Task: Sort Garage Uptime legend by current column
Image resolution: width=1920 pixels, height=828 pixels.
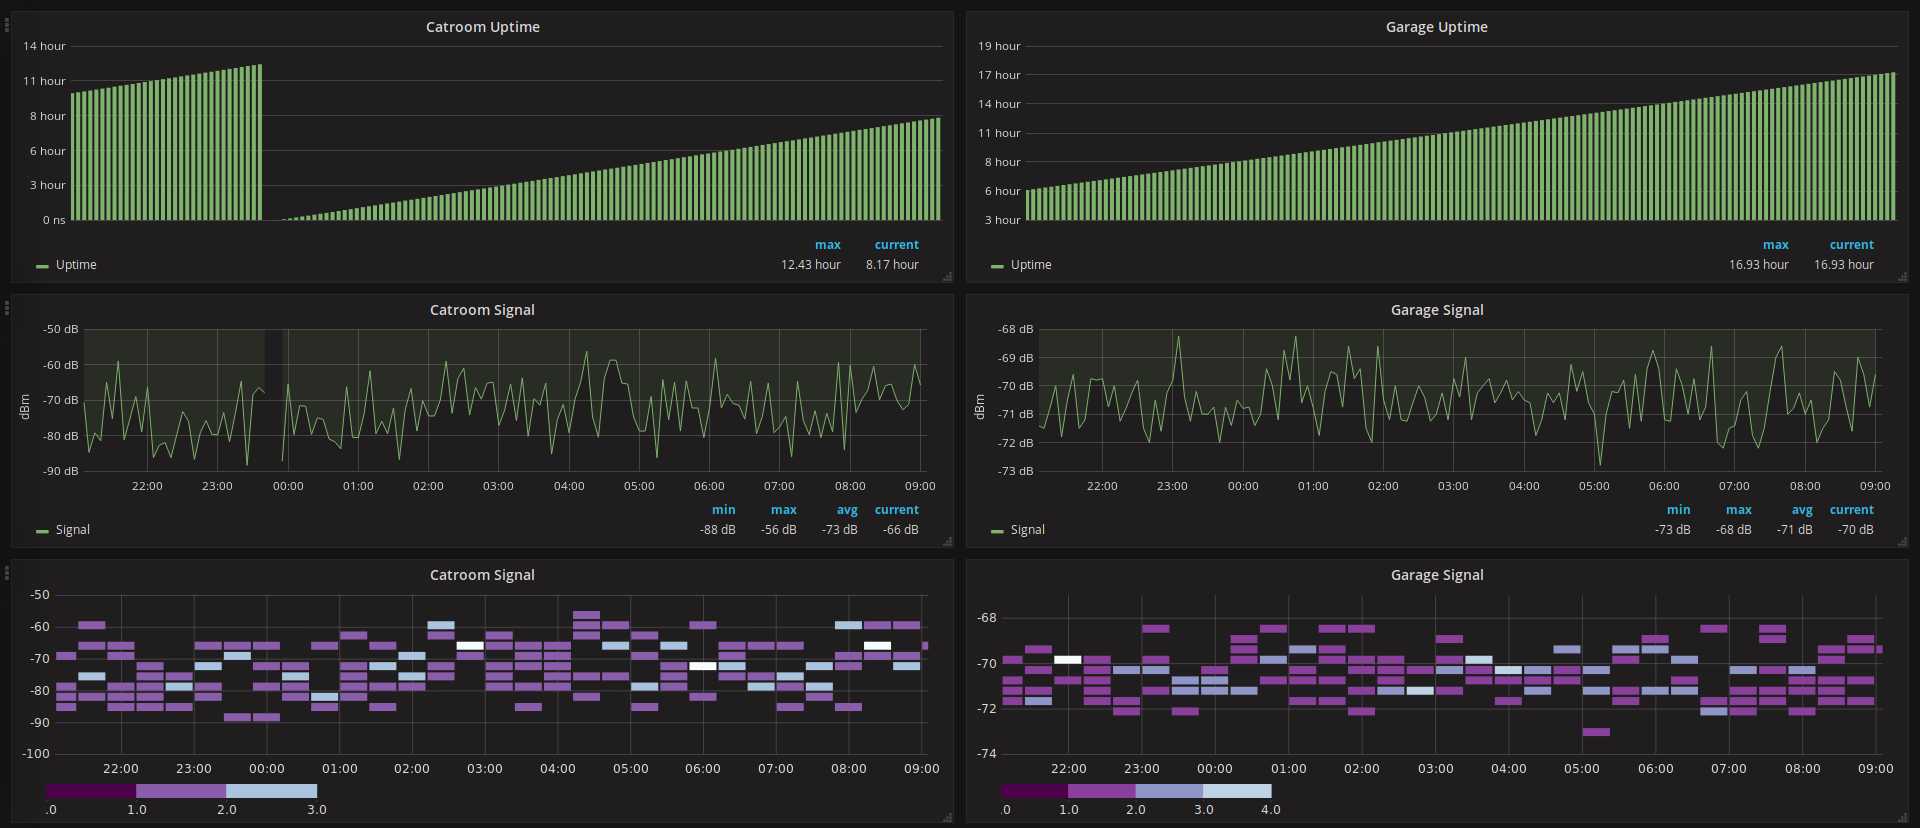Action: click(1852, 245)
